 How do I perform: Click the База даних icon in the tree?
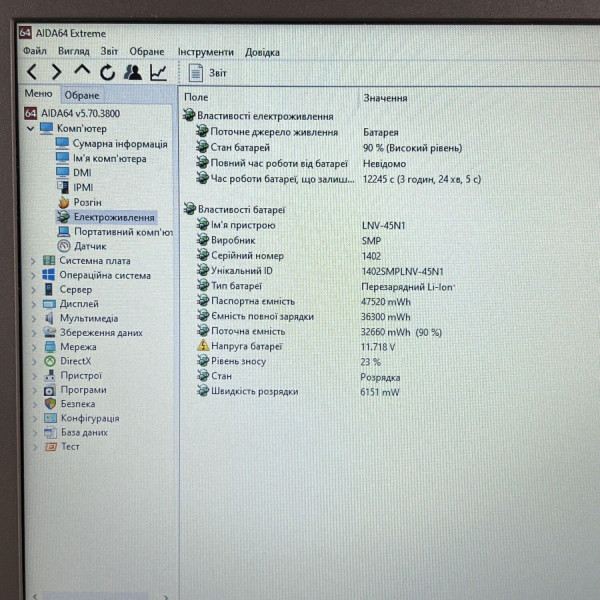(x=50, y=432)
